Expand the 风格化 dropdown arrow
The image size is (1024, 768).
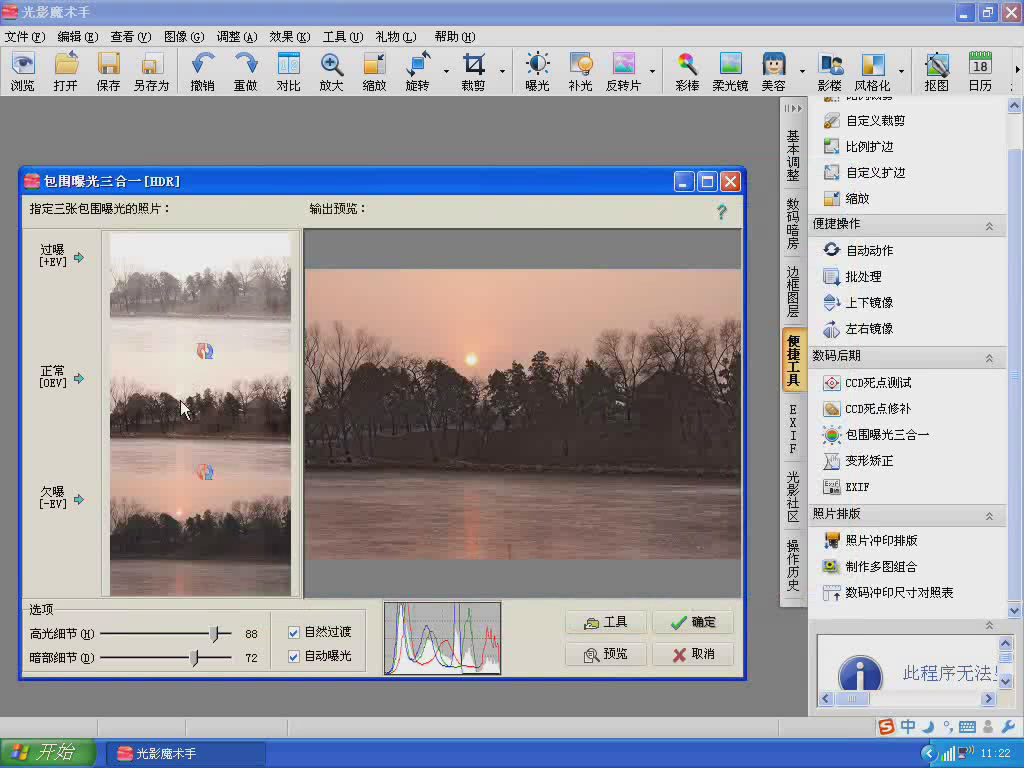point(901,71)
